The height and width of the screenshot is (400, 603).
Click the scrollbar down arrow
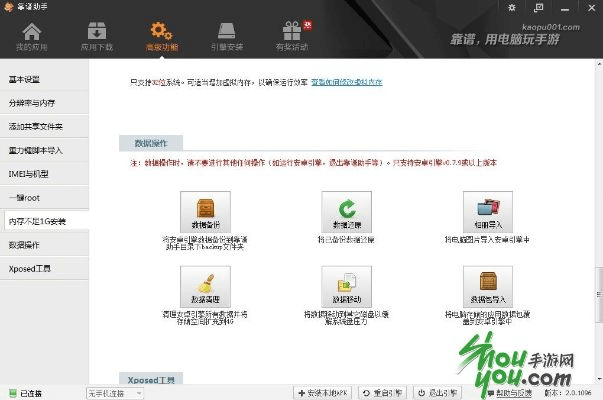599,379
